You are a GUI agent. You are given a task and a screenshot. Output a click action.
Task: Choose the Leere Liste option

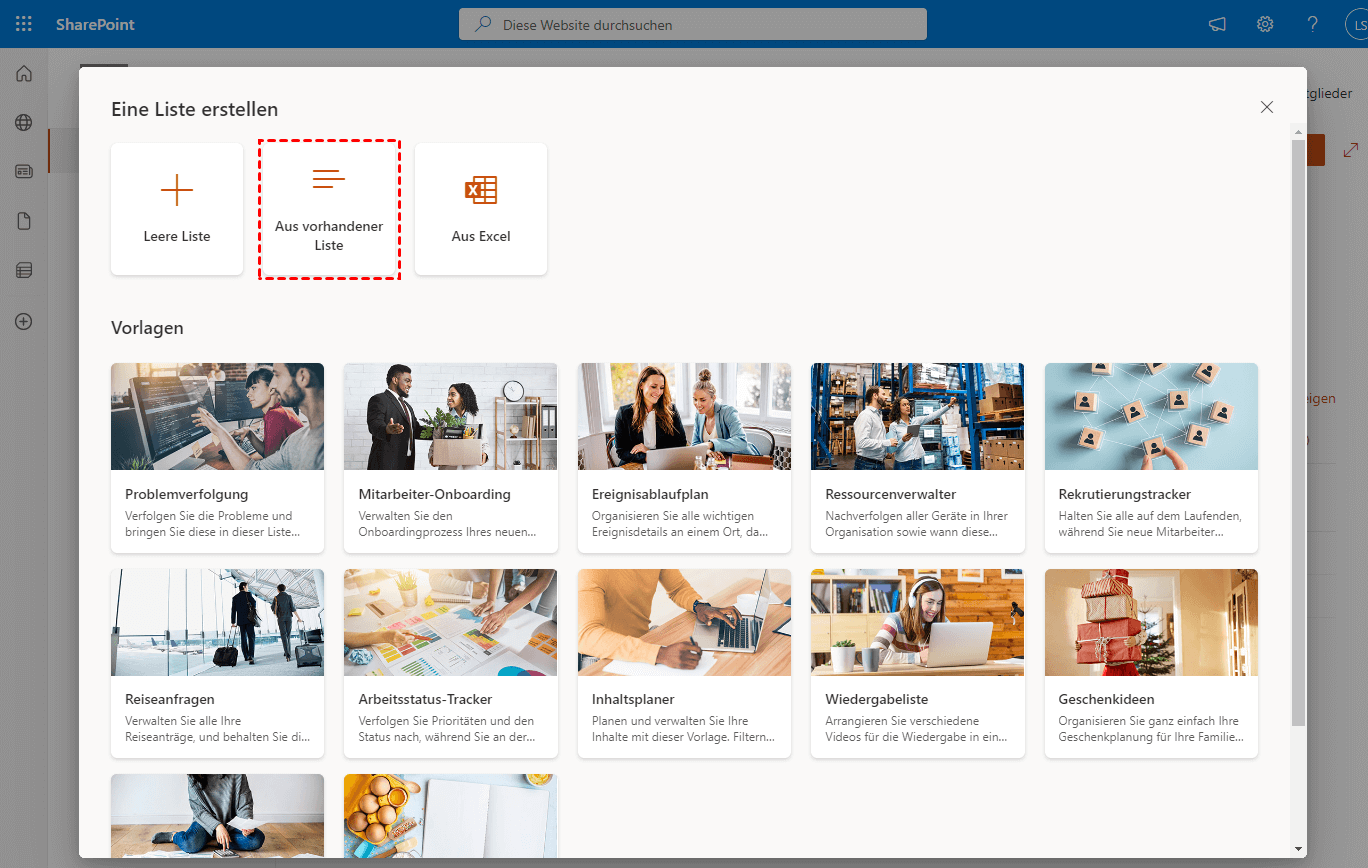coord(177,209)
